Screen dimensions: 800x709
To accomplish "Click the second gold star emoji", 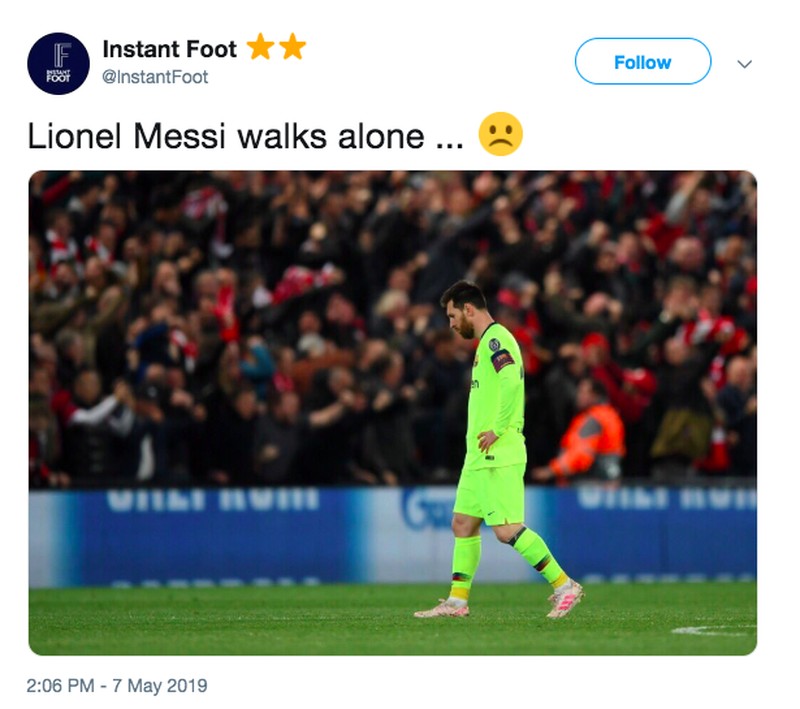I will [x=292, y=47].
